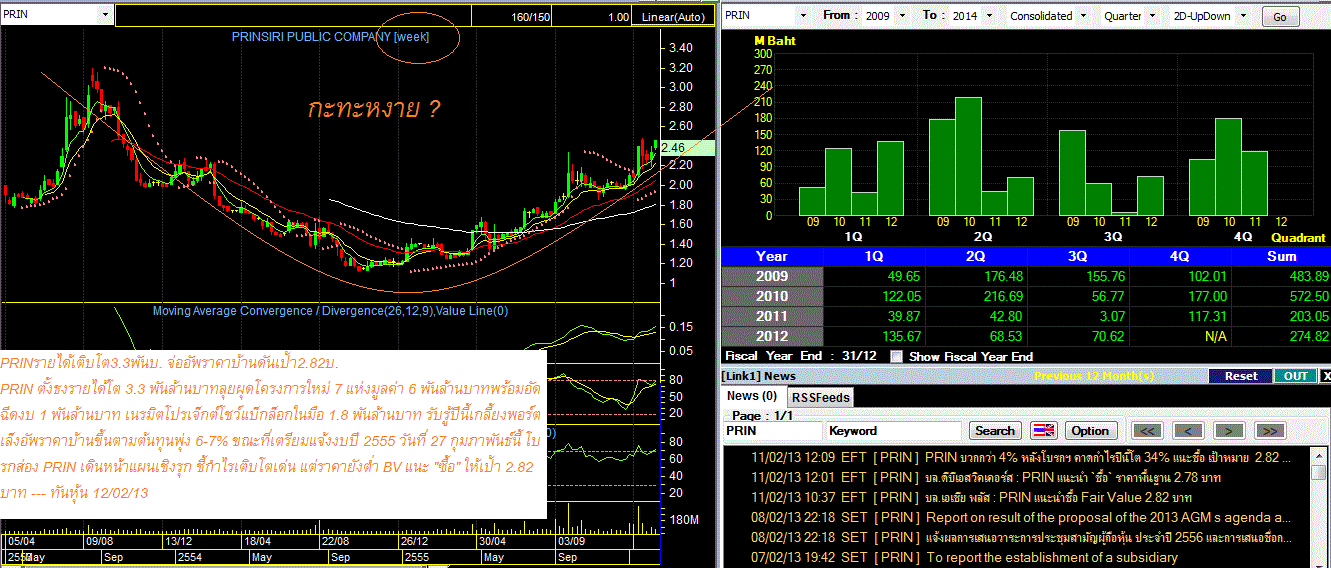Screen dimensions: 1331x568
Task: Click the Linear(Auto) scale label
Action: pyautogui.click(x=674, y=16)
